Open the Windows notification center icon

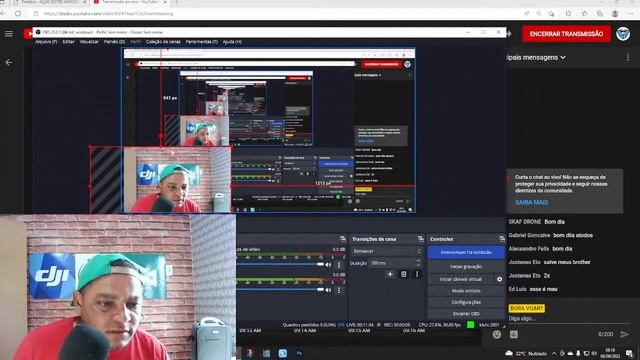tap(629, 353)
